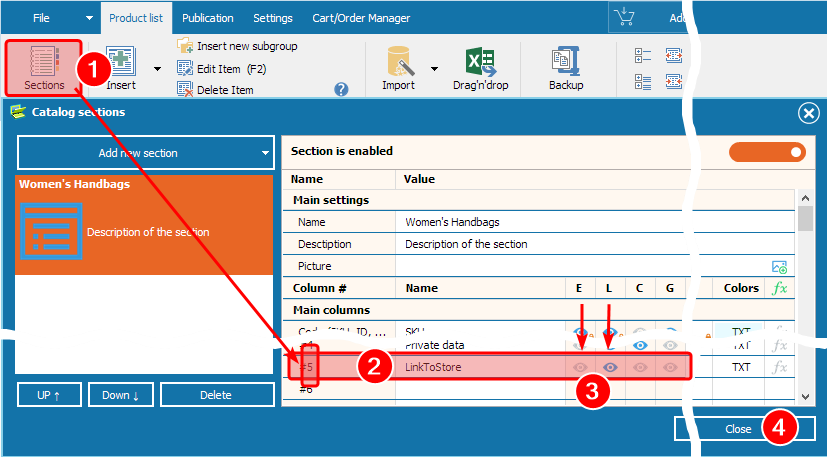Viewport: 827px width, 457px height.
Task: Toggle L column eye for LinkToStore
Action: pos(609,367)
